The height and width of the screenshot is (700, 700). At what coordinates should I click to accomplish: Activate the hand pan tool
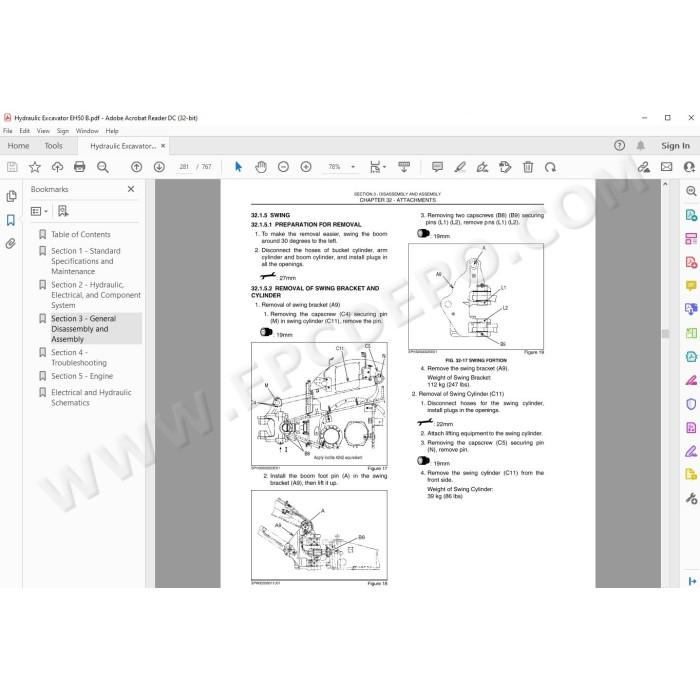[261, 167]
